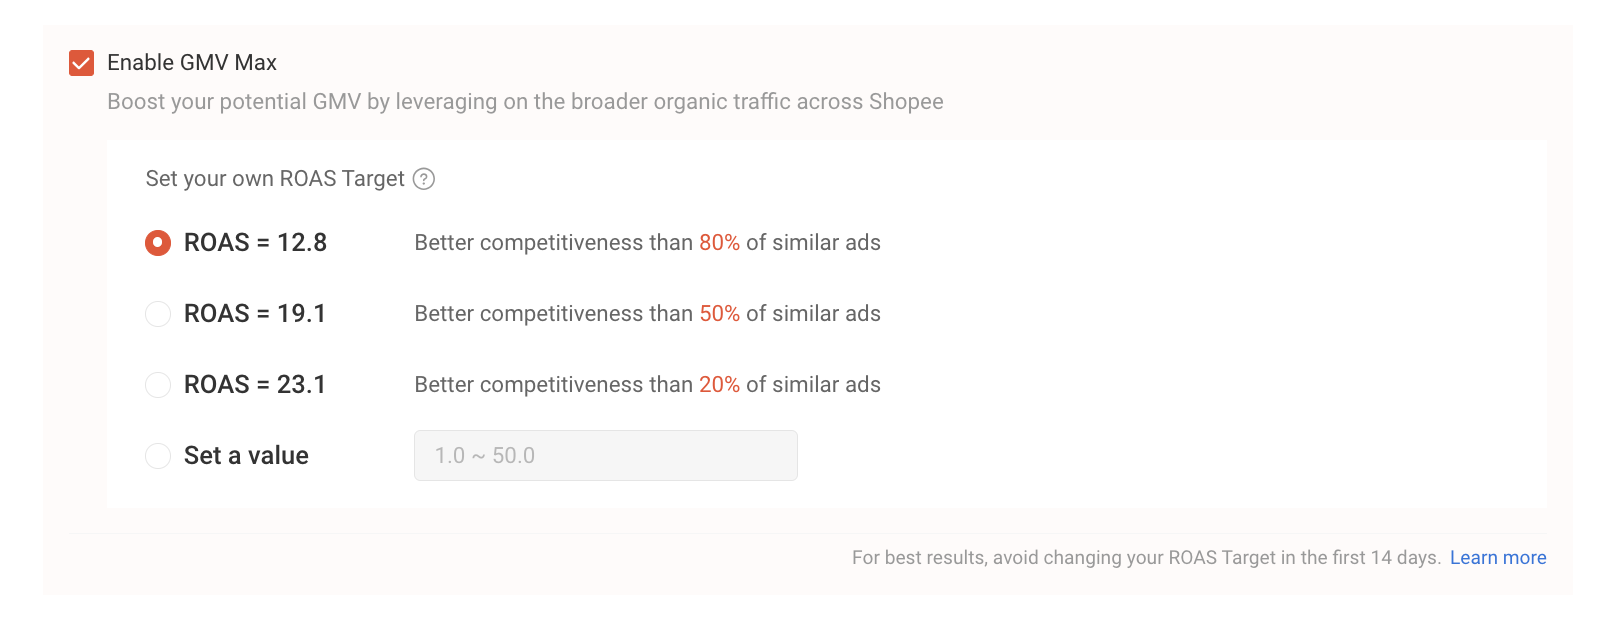Click the 'Boost your potential GMV' description
The image size is (1604, 622).
coord(525,102)
